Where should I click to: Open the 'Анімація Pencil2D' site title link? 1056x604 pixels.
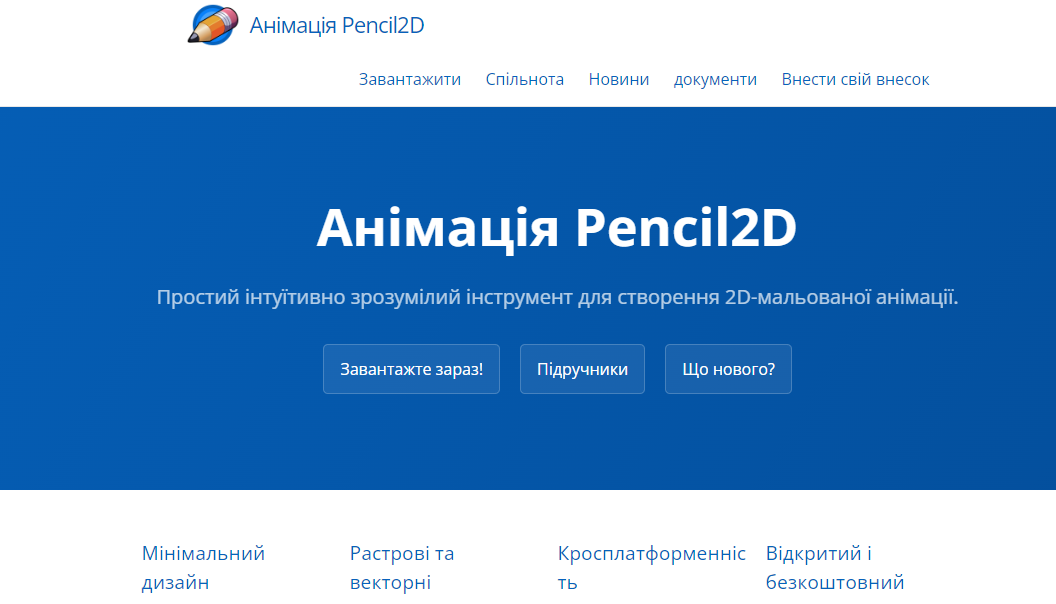pos(337,26)
